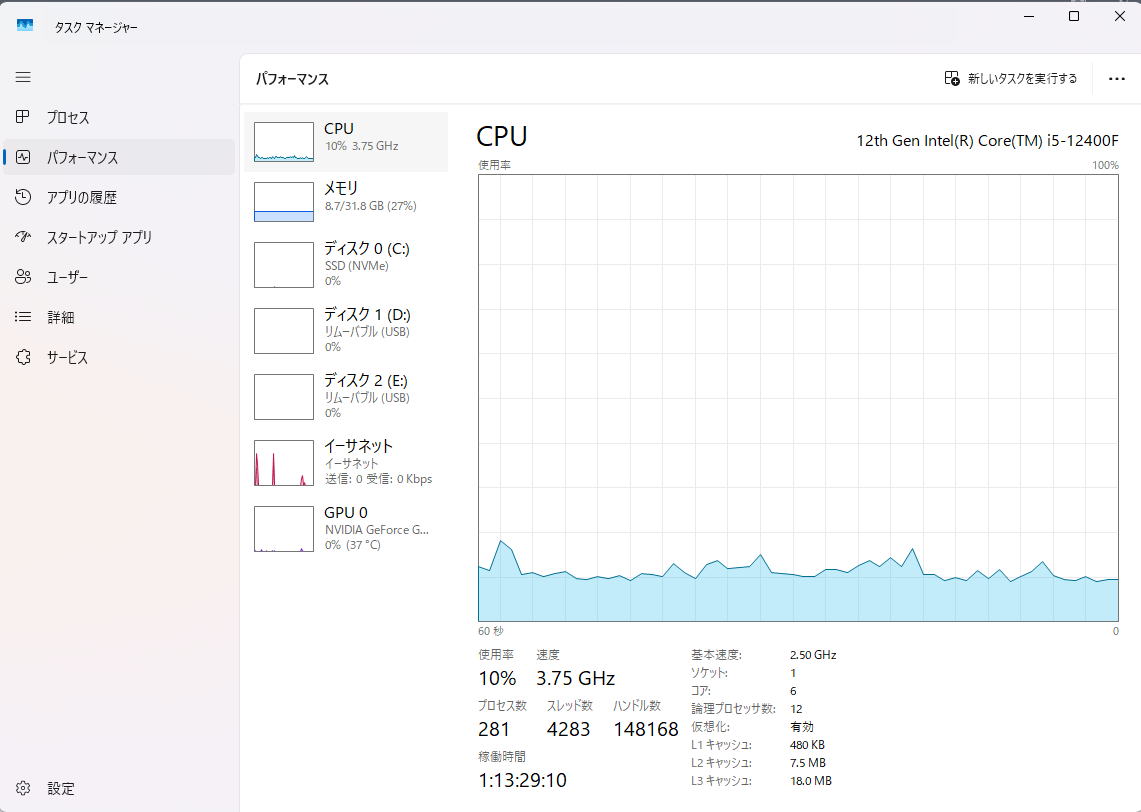Viewport: 1141px width, 812px height.
Task: Select GPU 0 NVIDIA GeForce item
Action: point(346,528)
